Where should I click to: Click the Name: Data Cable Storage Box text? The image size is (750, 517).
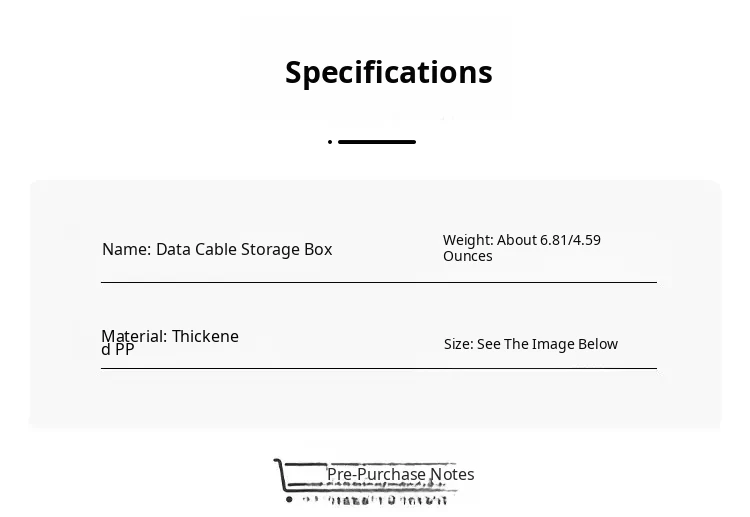pos(217,249)
